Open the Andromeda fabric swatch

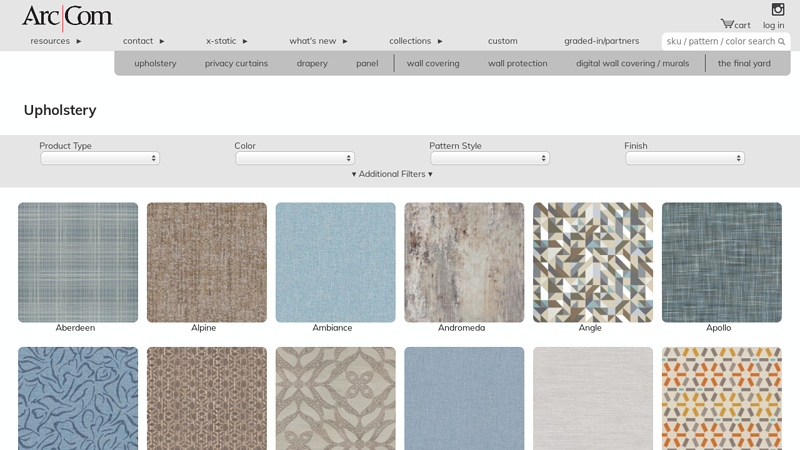tap(464, 262)
